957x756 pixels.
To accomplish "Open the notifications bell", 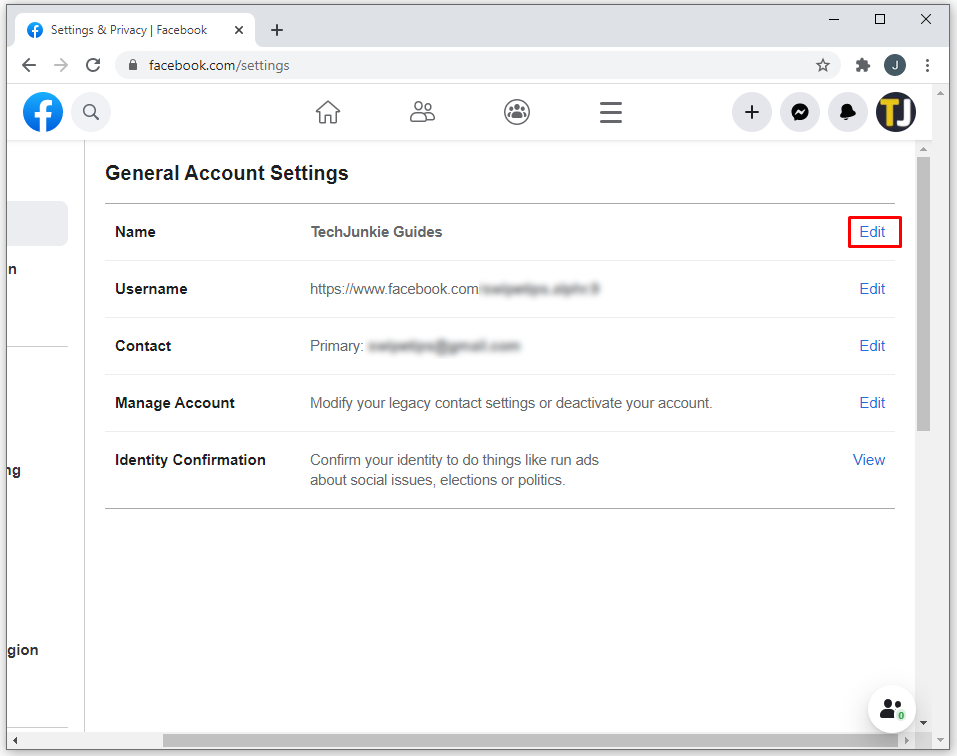I will coord(848,112).
